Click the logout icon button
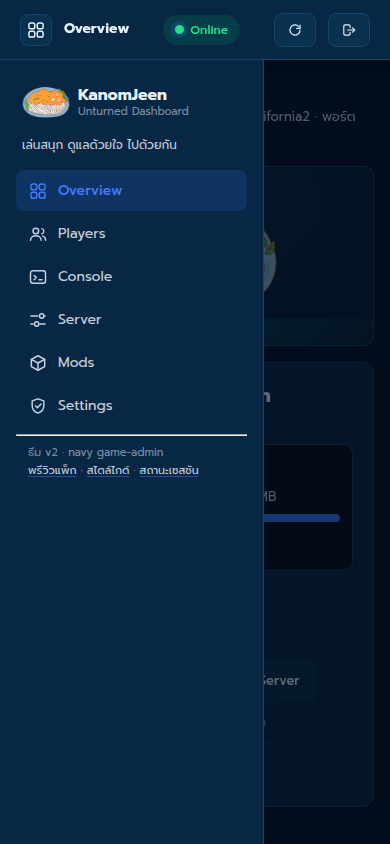Image resolution: width=390 pixels, height=844 pixels. (x=349, y=30)
